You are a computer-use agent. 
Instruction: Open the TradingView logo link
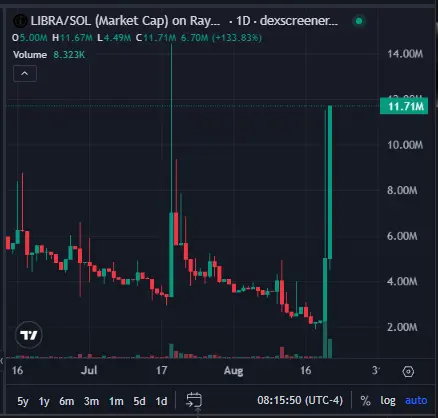29,335
